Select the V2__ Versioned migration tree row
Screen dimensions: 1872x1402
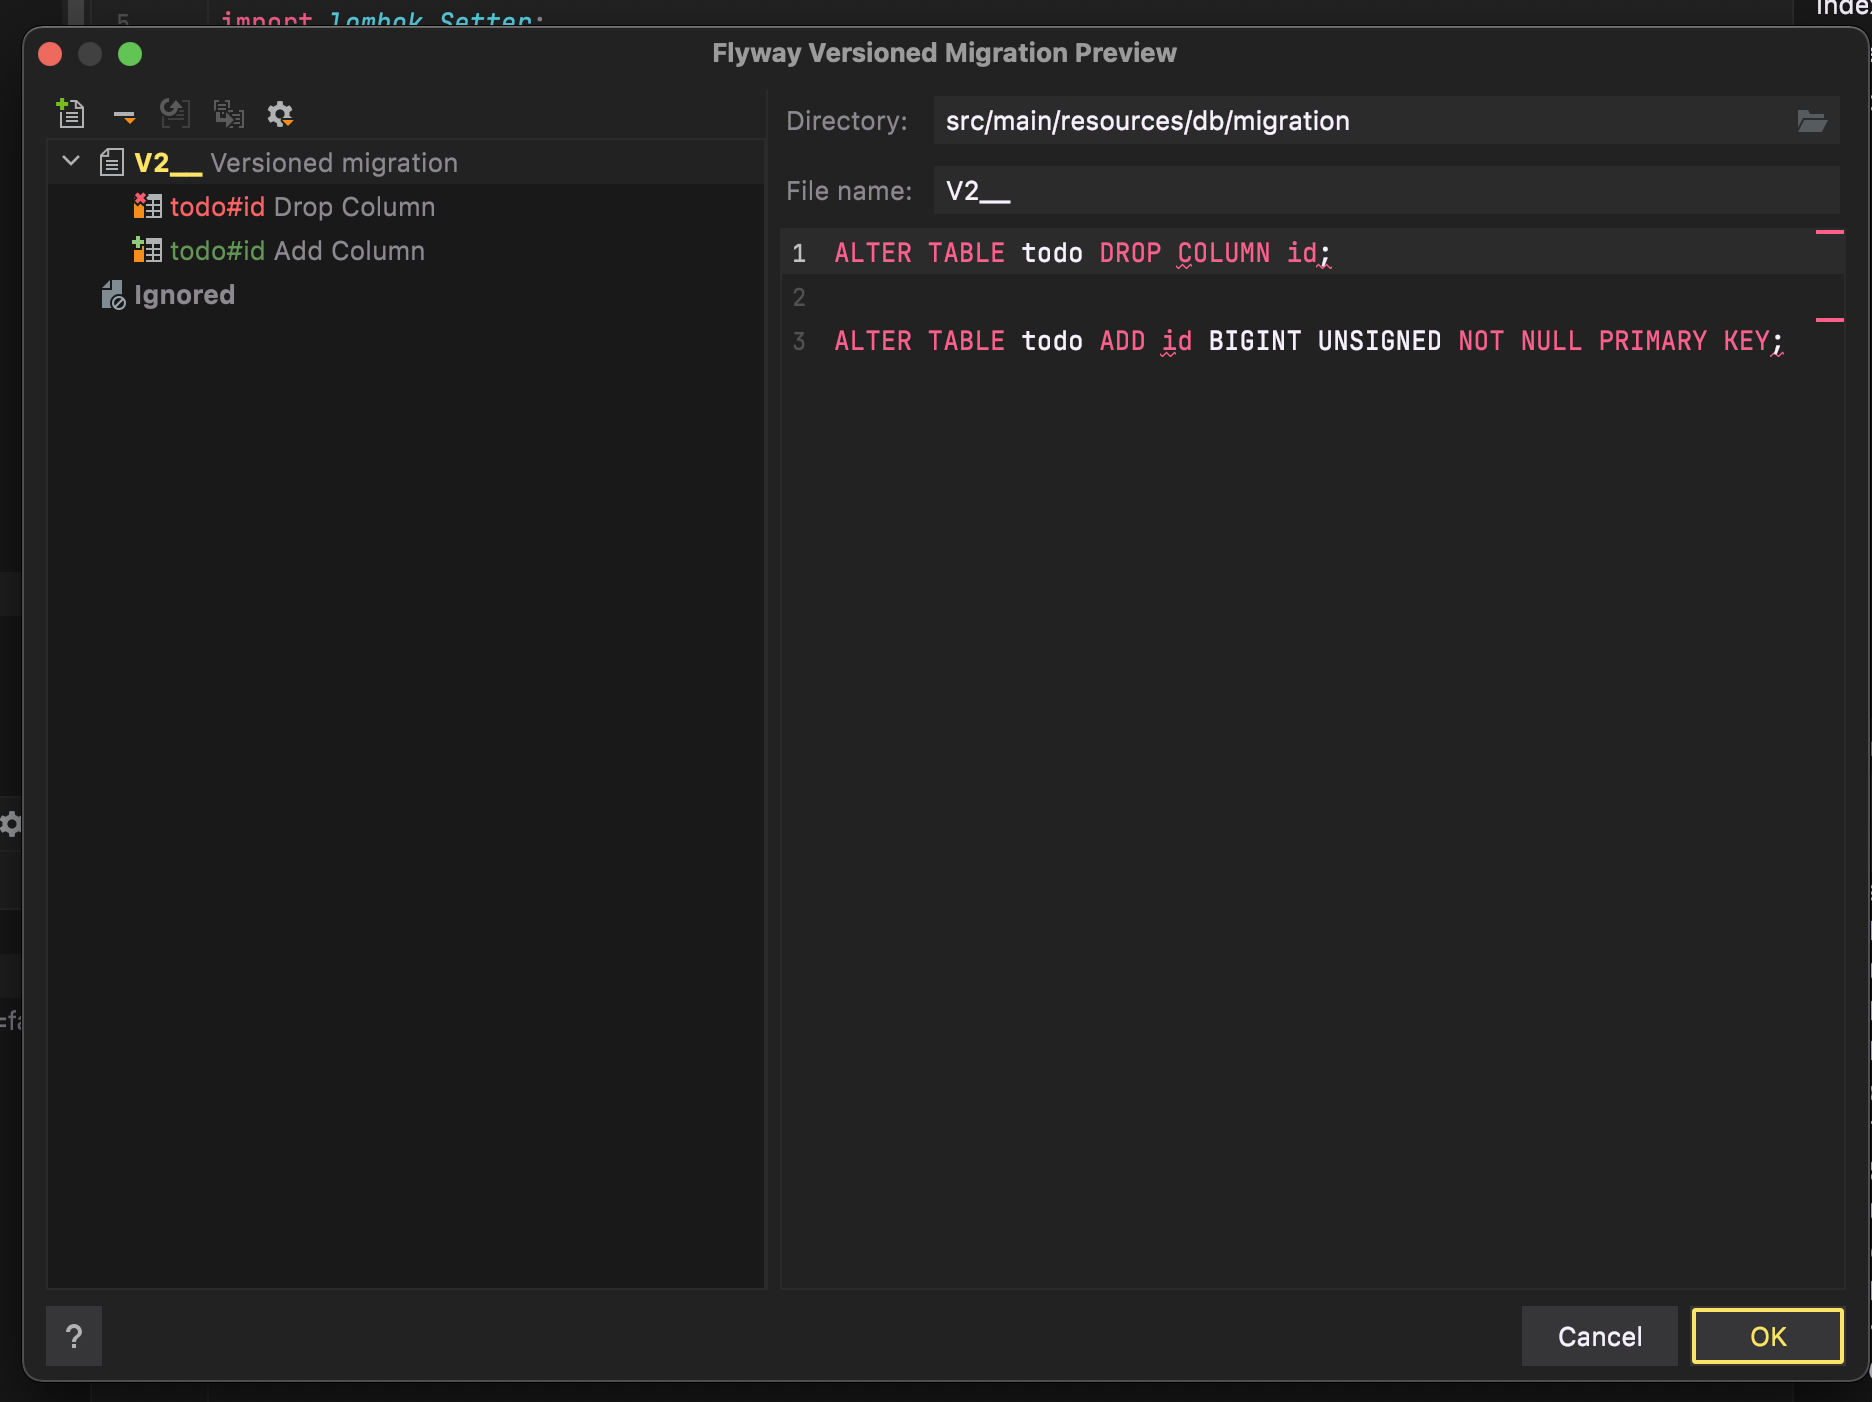point(406,162)
